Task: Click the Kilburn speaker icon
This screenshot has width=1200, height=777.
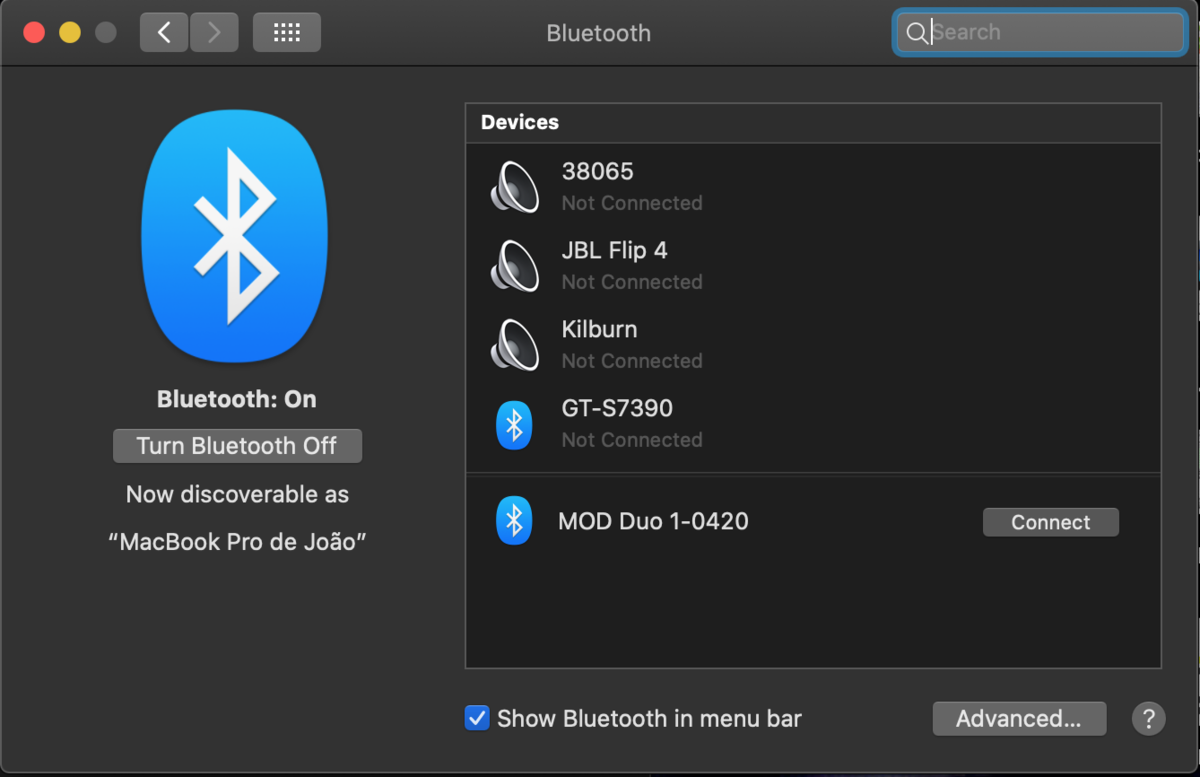Action: [x=514, y=345]
